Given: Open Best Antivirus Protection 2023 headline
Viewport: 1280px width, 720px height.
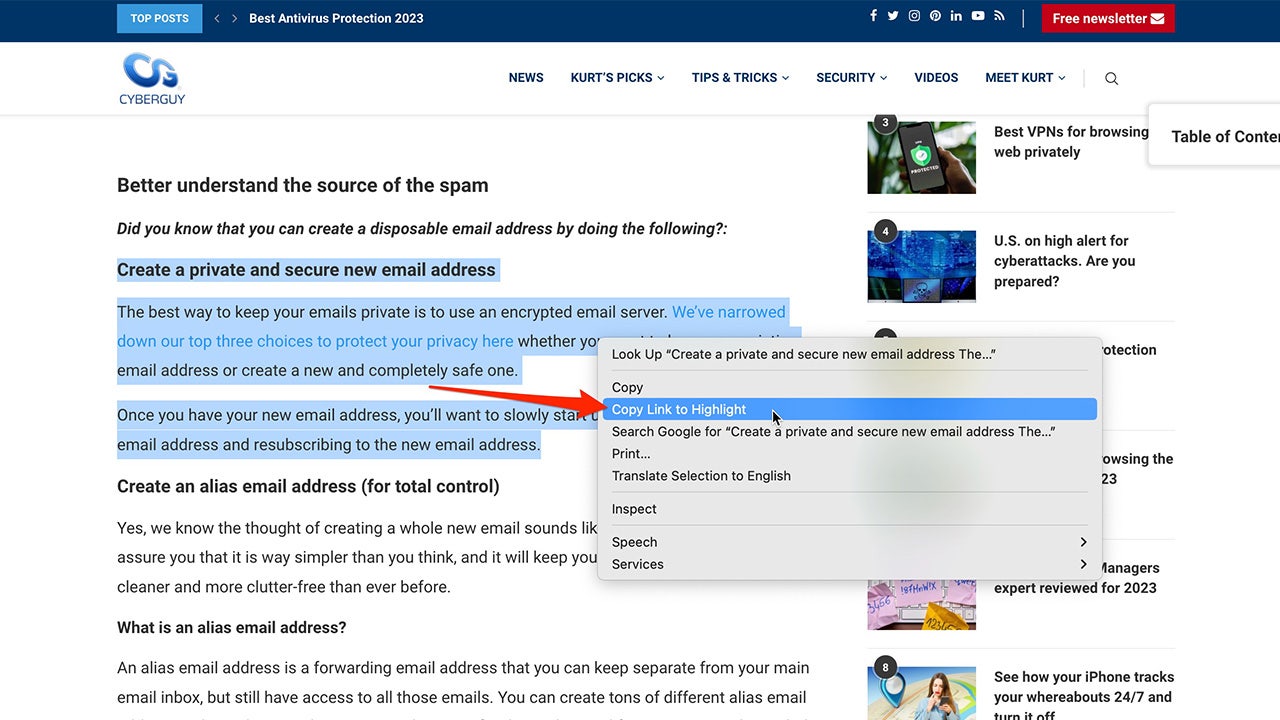Looking at the screenshot, I should [336, 18].
